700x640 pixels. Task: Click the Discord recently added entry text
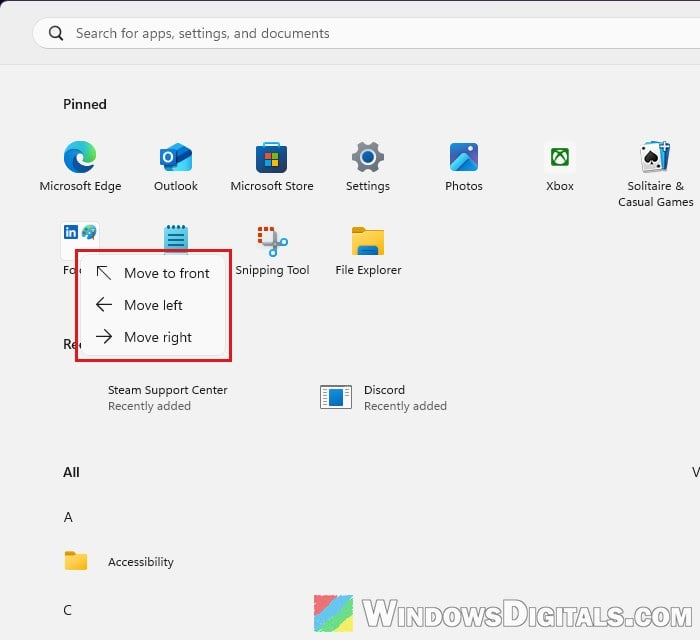405,398
